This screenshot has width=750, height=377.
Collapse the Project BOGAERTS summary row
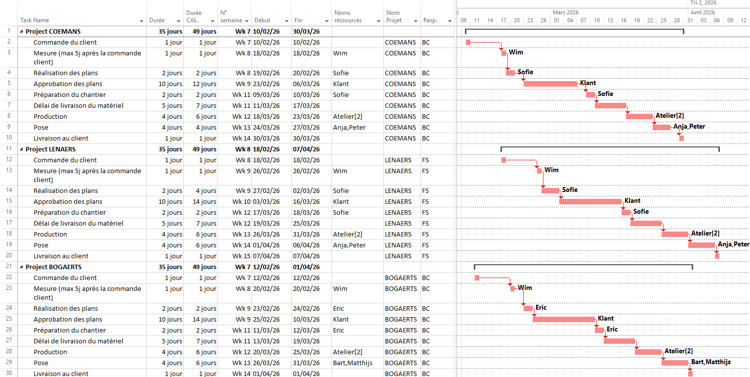coord(21,267)
